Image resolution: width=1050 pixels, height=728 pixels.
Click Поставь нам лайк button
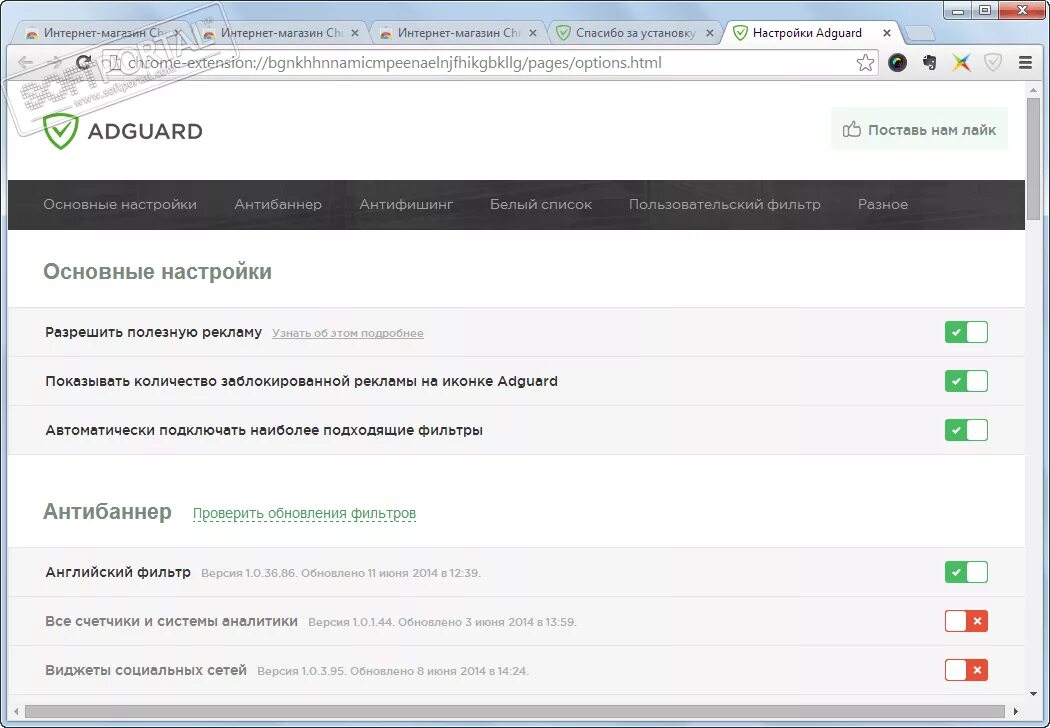coord(919,129)
